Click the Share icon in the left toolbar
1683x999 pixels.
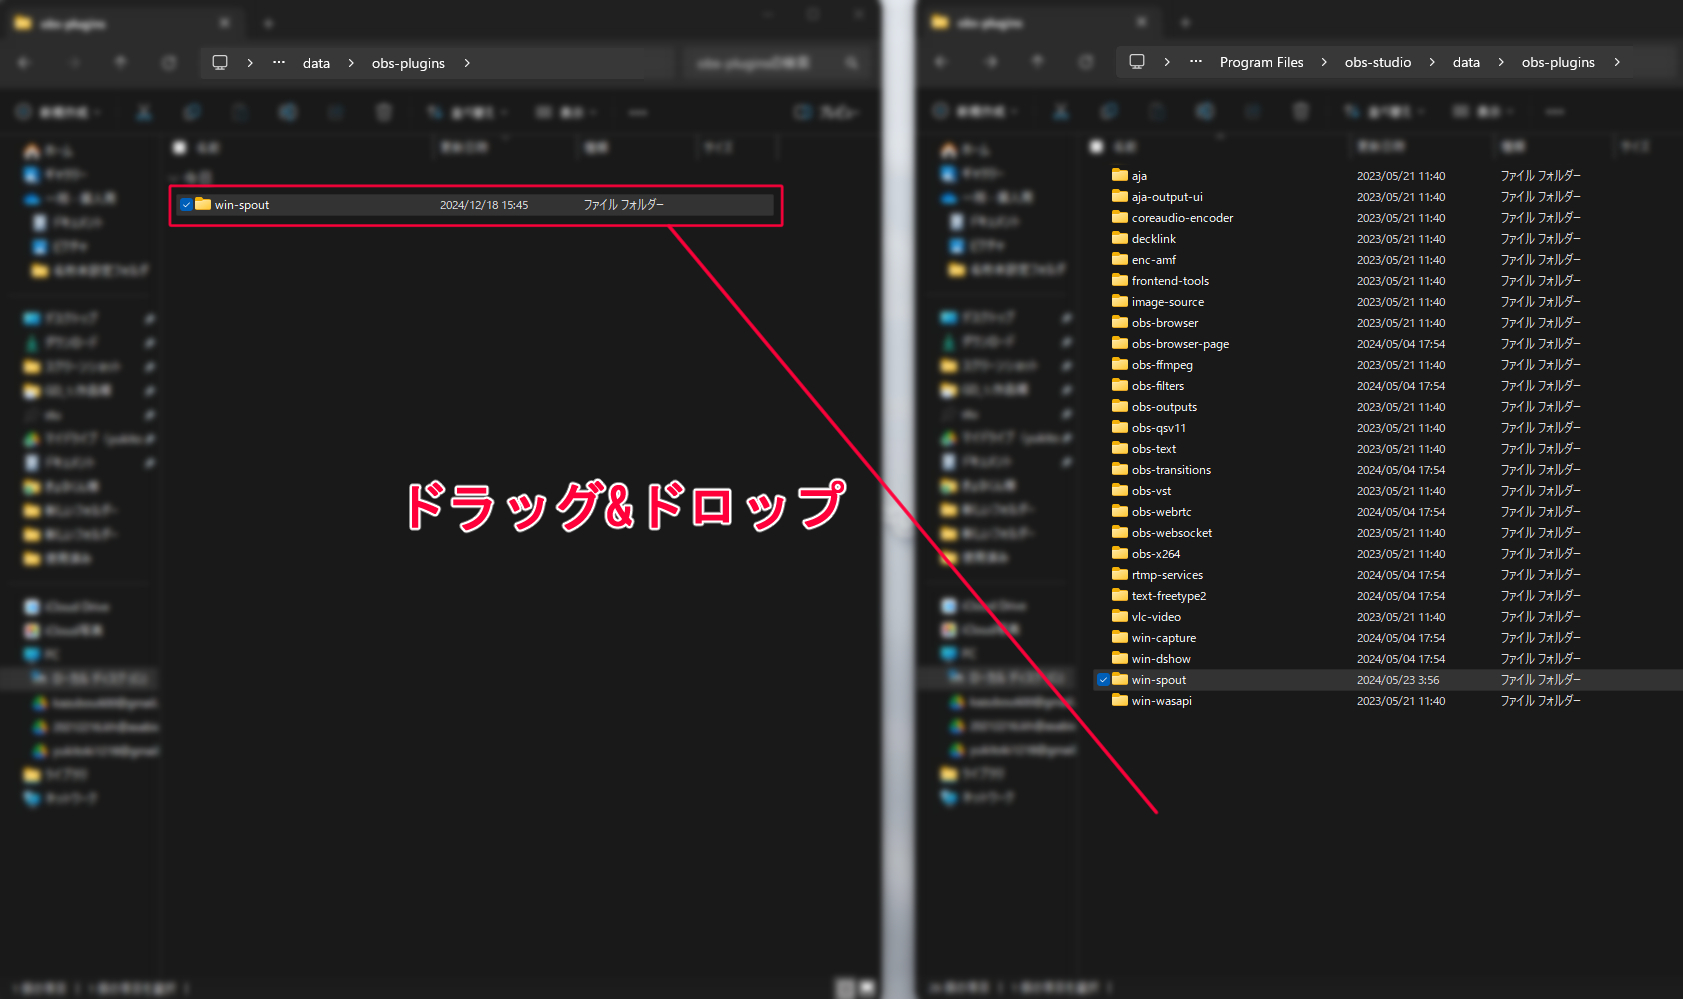tap(336, 112)
